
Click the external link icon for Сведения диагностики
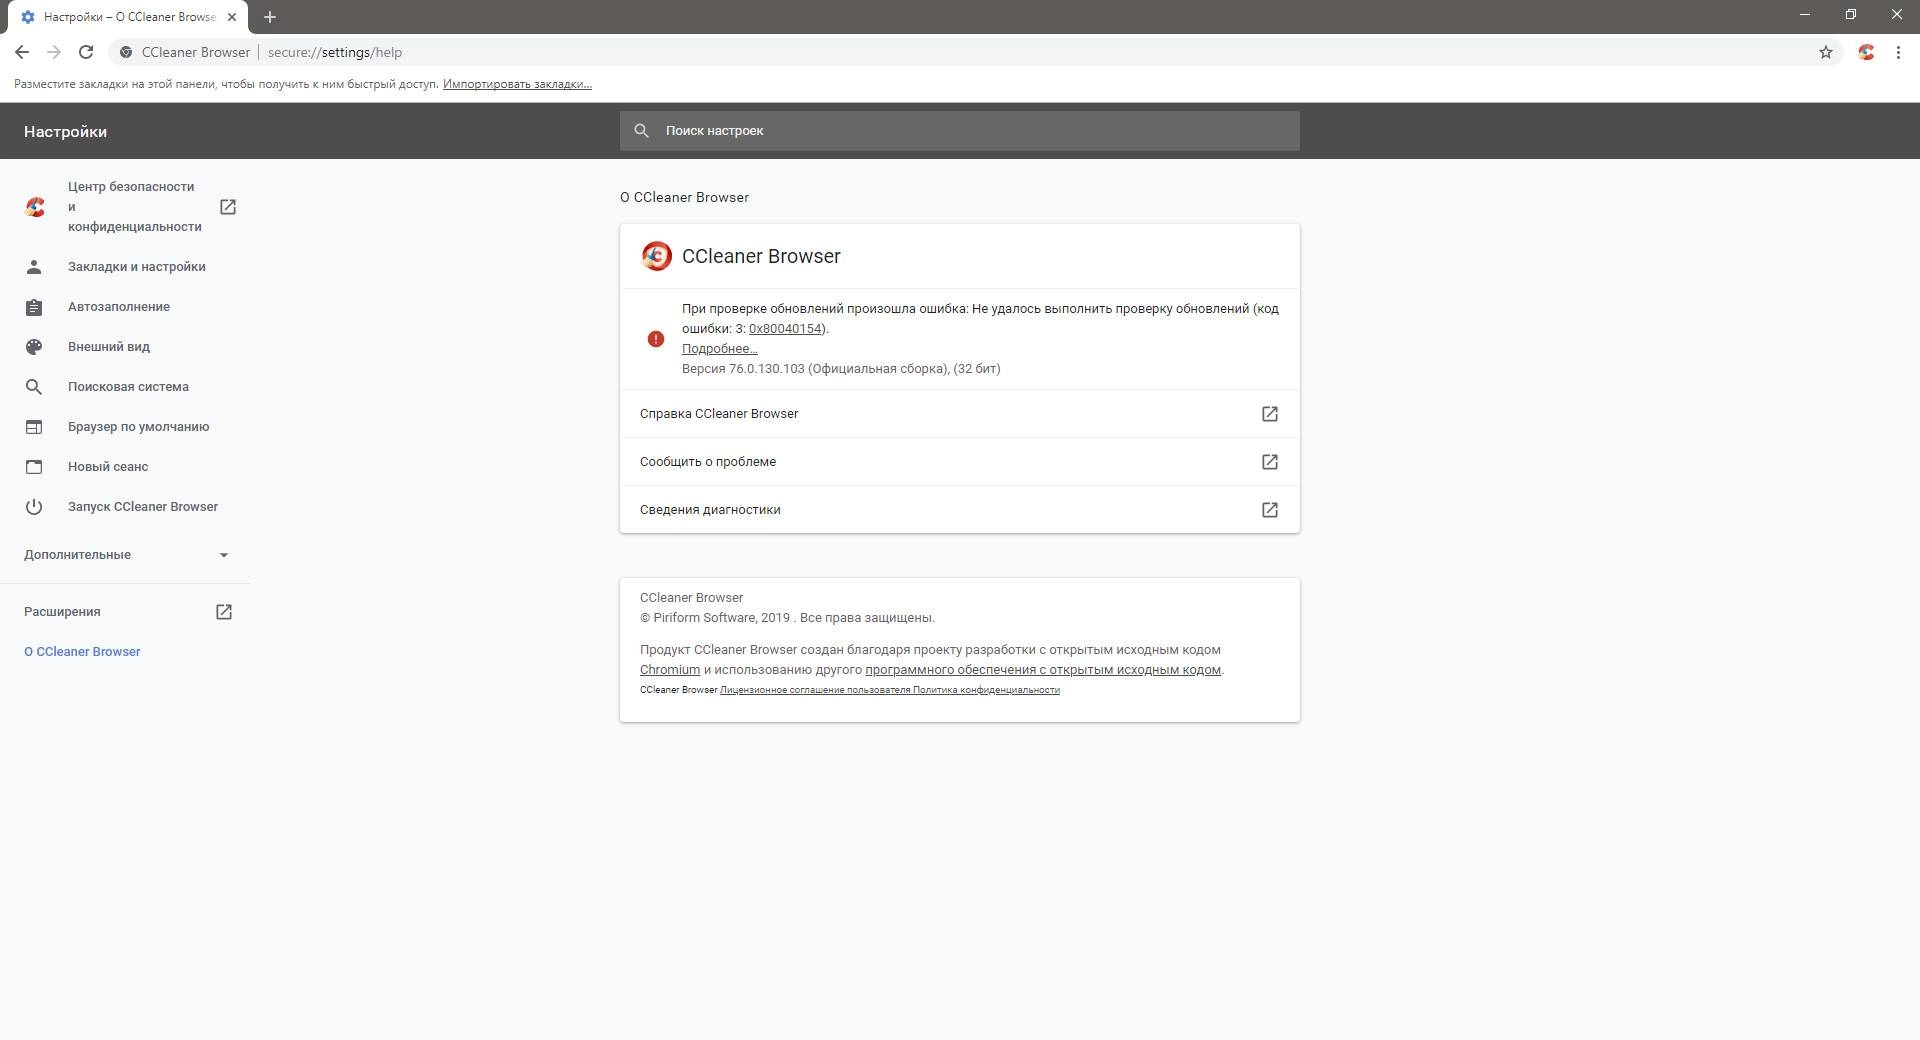coord(1270,510)
